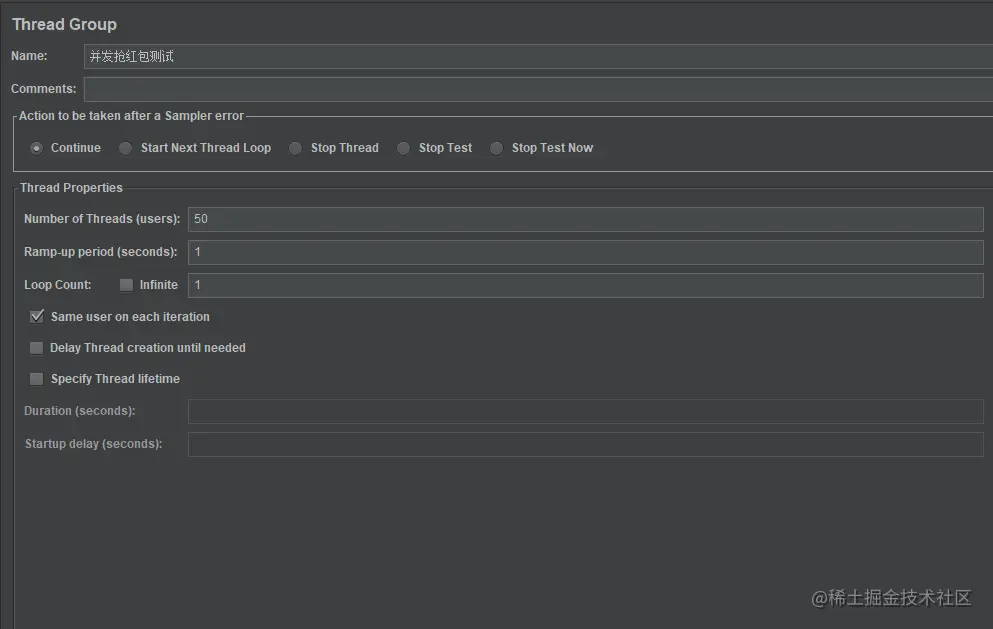Click the Ramp-up period input field

click(586, 252)
